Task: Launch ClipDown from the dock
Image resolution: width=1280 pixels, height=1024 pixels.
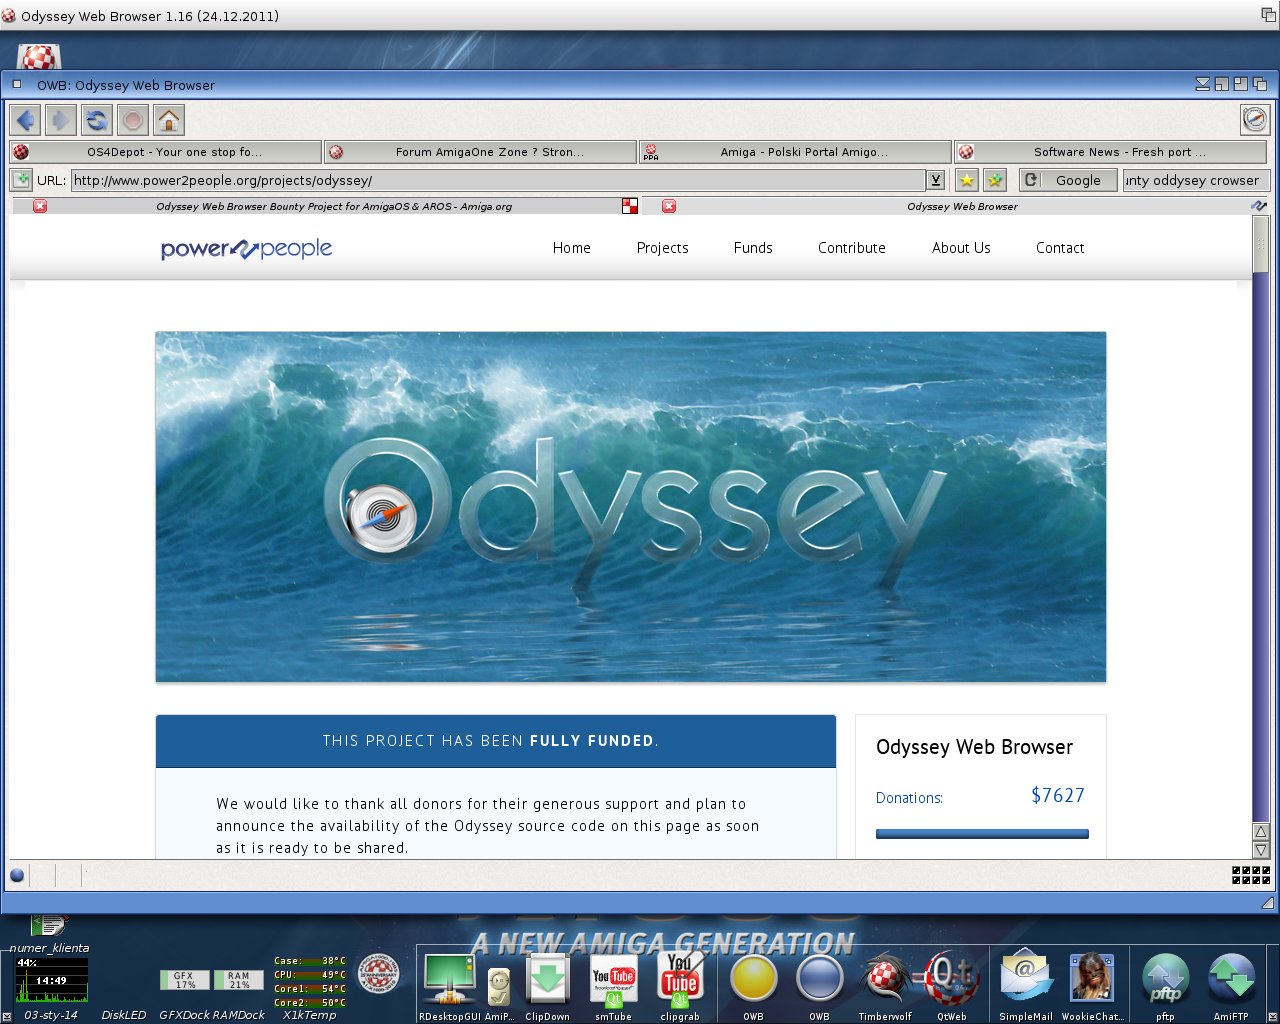Action: 548,986
